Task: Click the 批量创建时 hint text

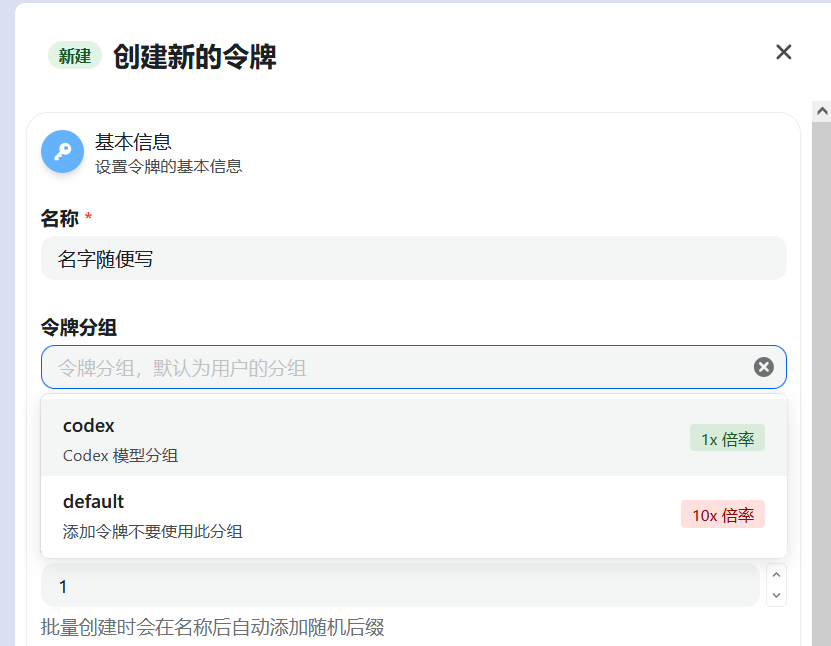Action: [212, 627]
